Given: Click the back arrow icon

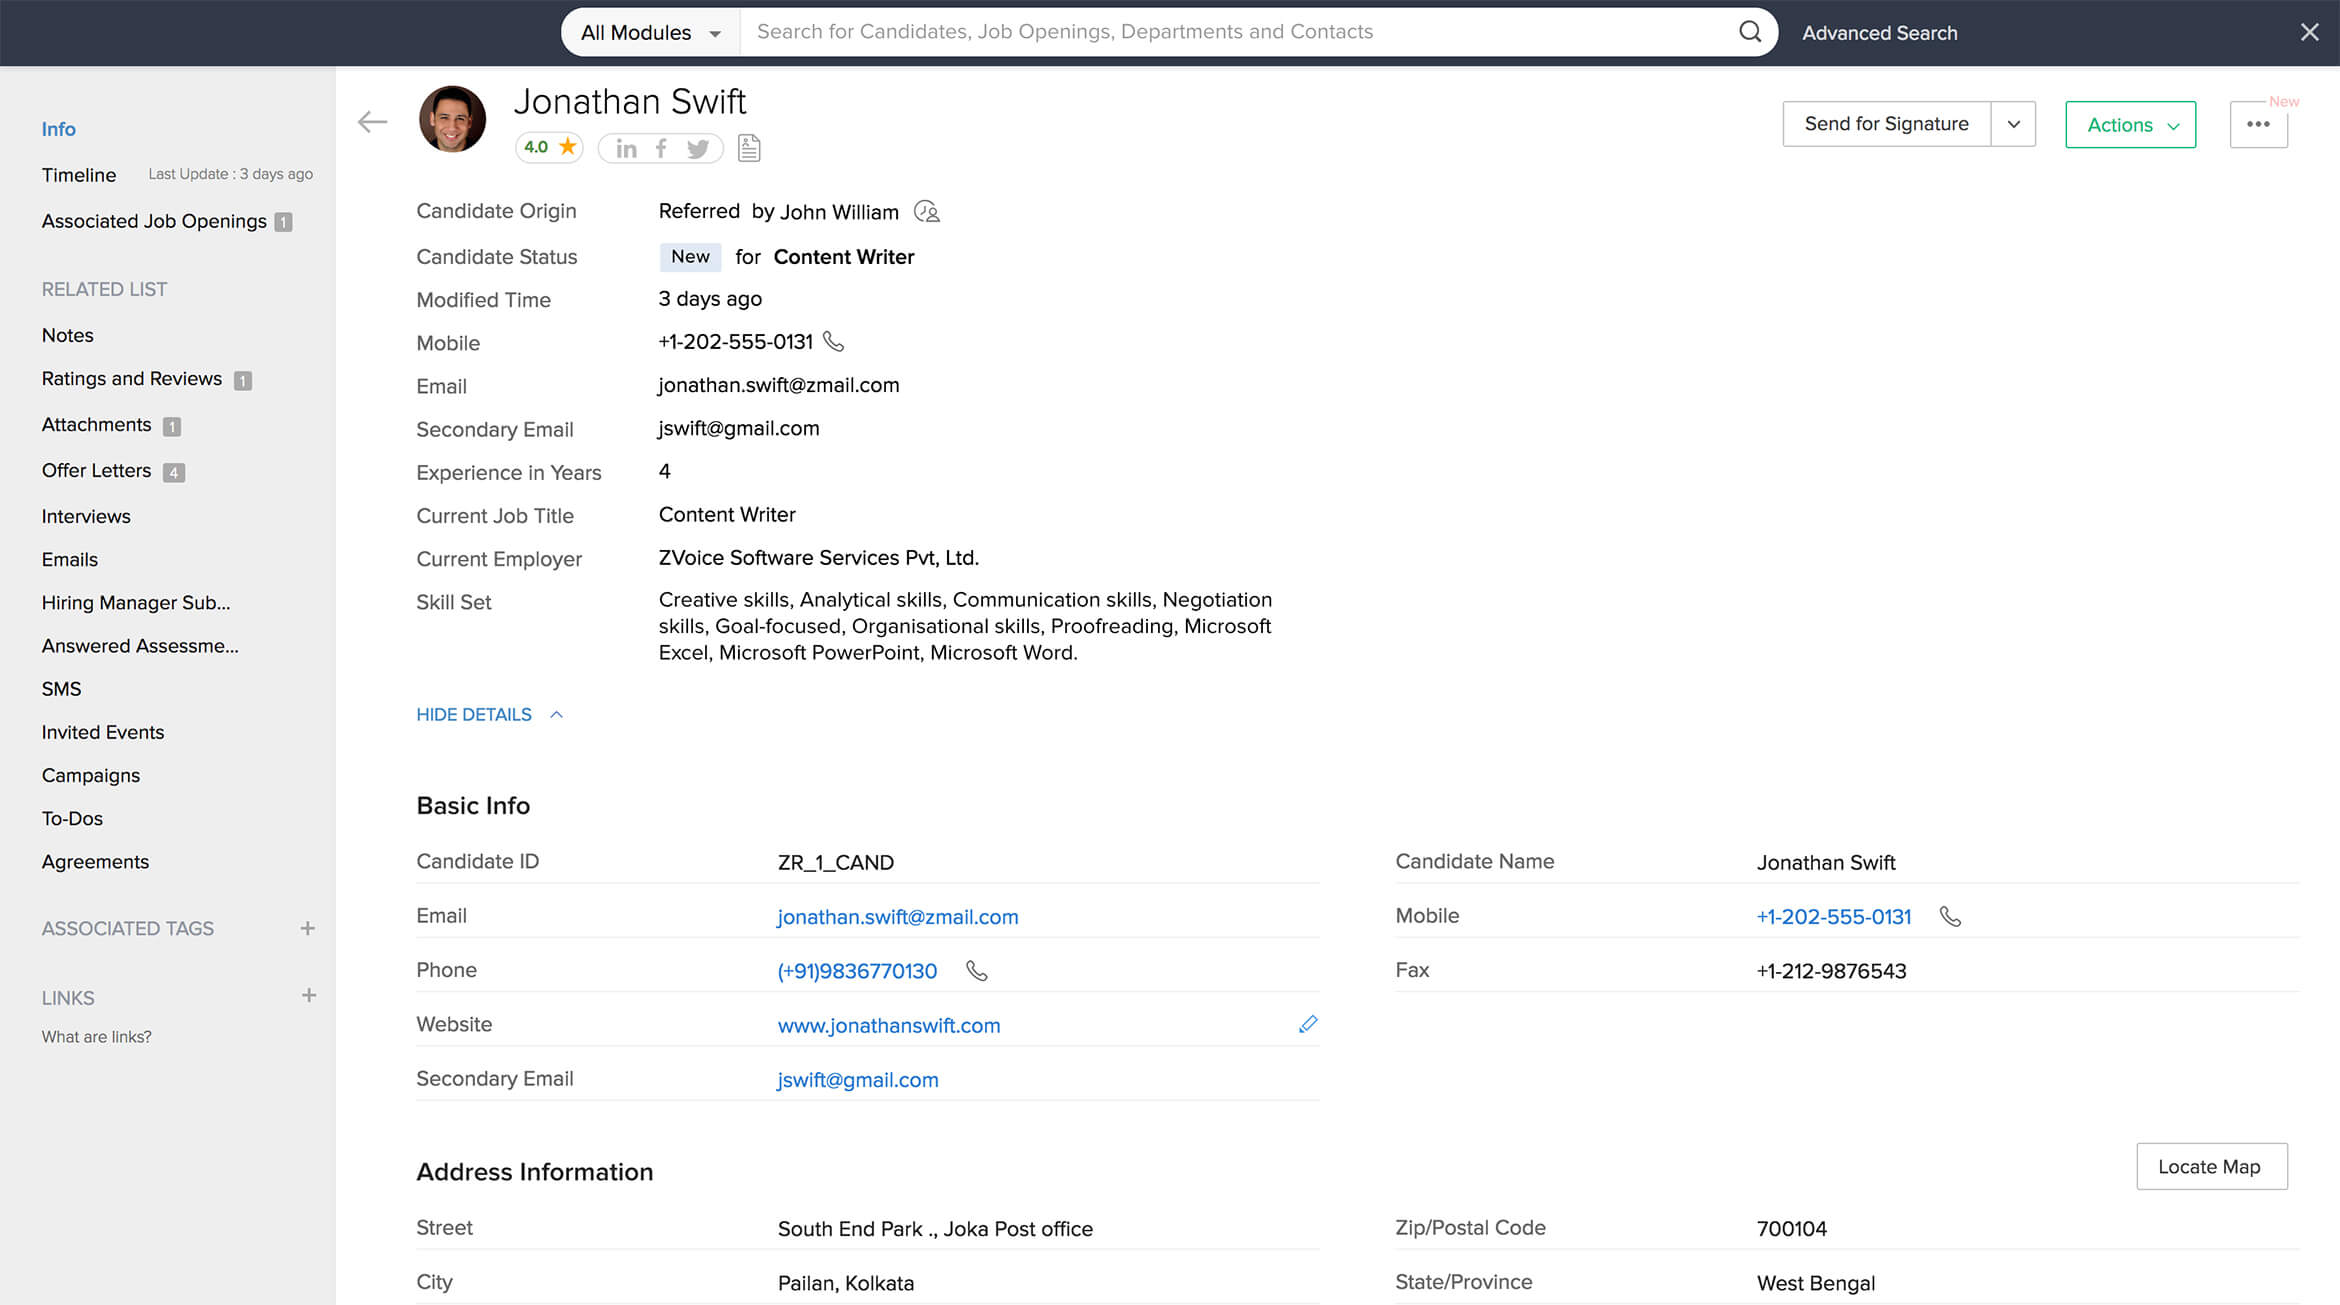Looking at the screenshot, I should (372, 122).
